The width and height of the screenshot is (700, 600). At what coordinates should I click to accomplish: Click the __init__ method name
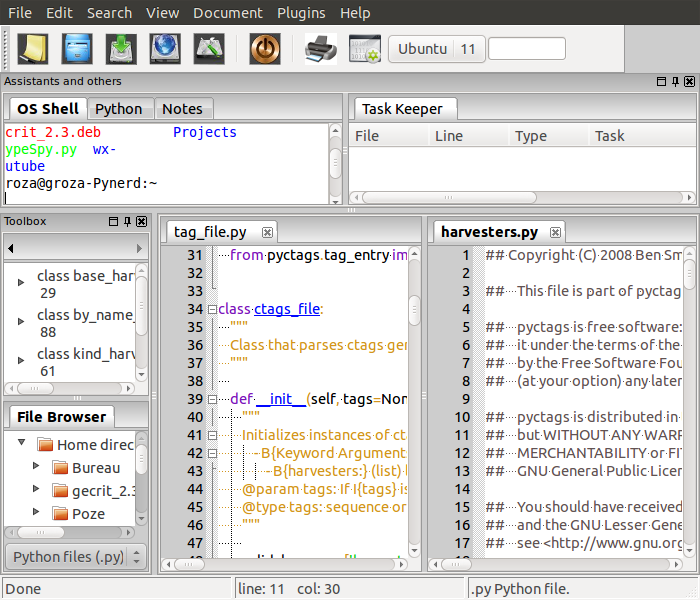coord(281,399)
